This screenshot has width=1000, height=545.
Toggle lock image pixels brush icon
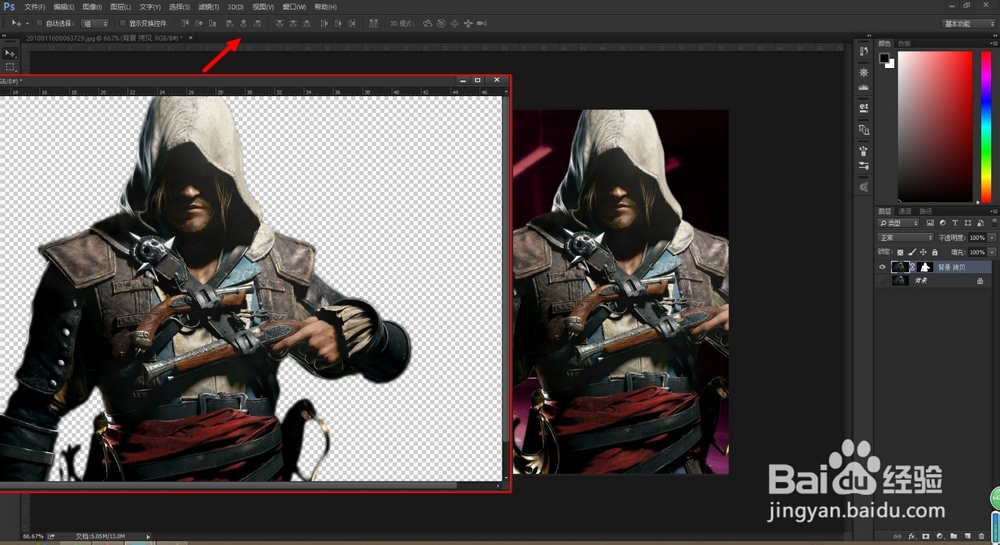tap(911, 252)
